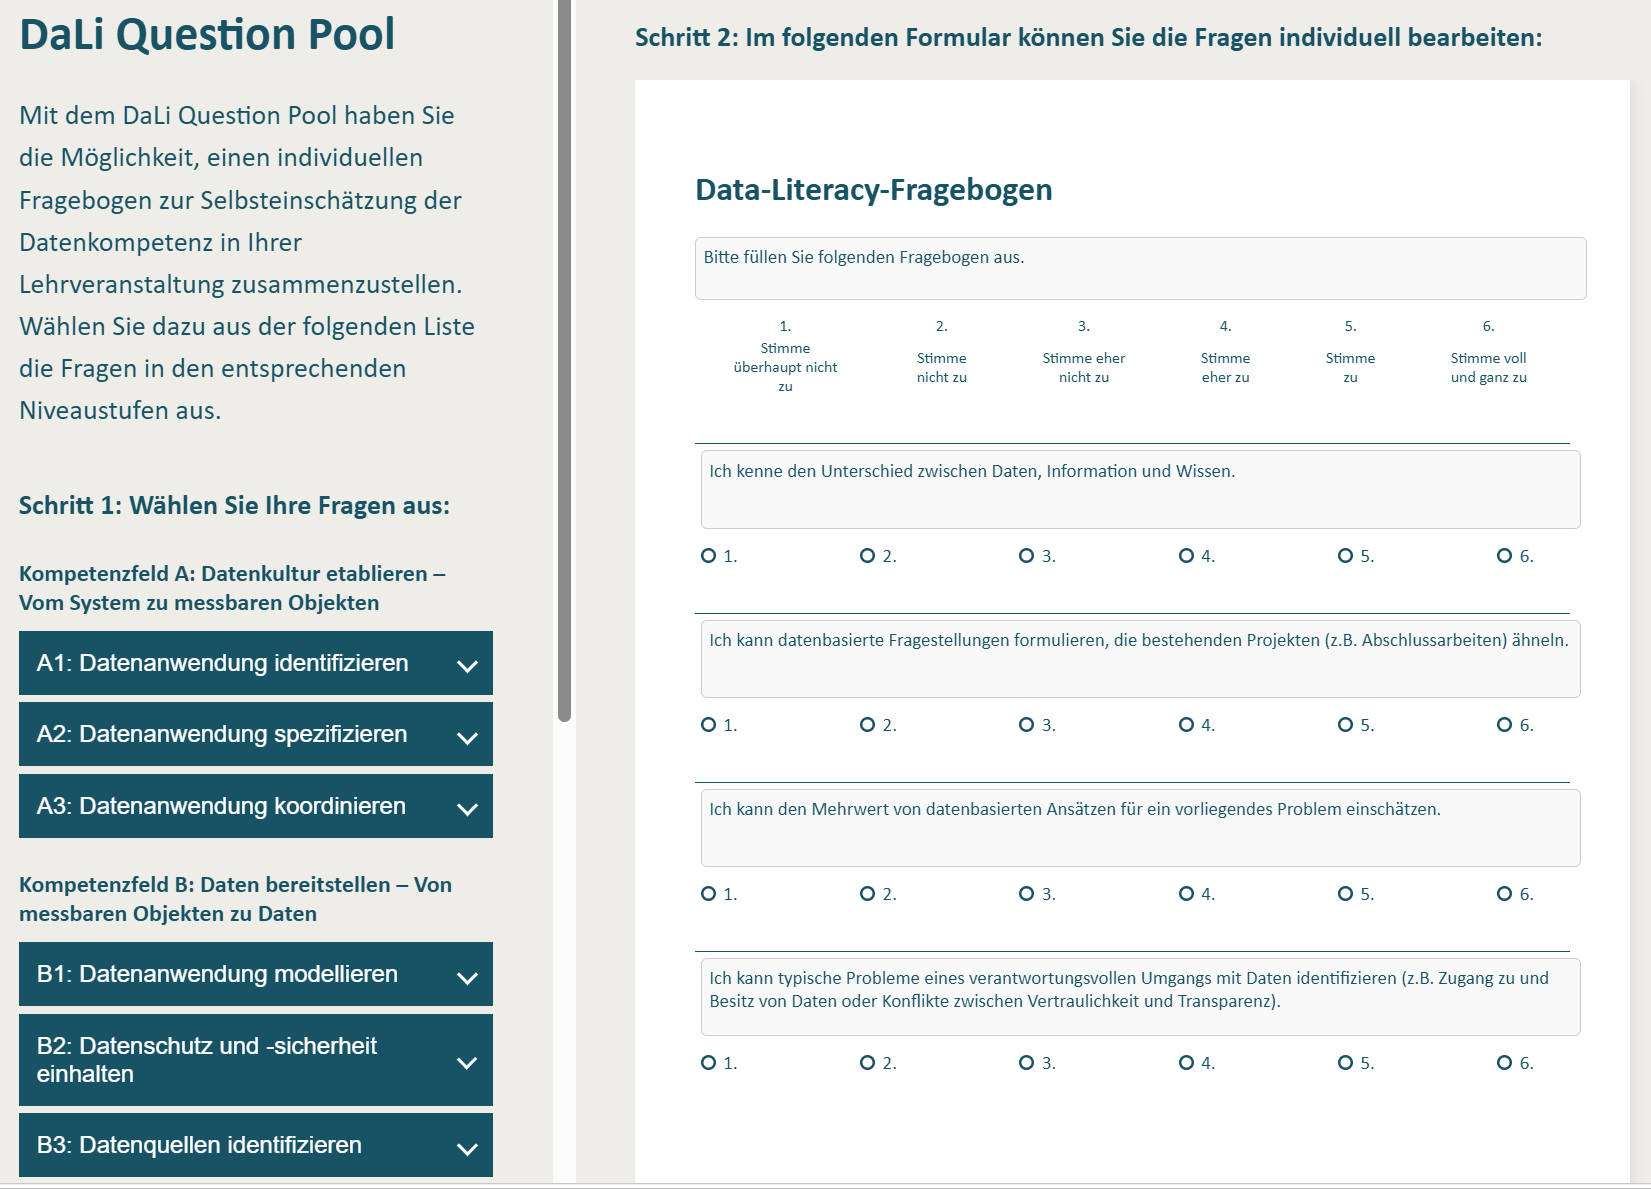Click 'Schritt 1: Wählen Sie Ihre Fragen aus' heading
The height and width of the screenshot is (1189, 1651).
point(234,506)
